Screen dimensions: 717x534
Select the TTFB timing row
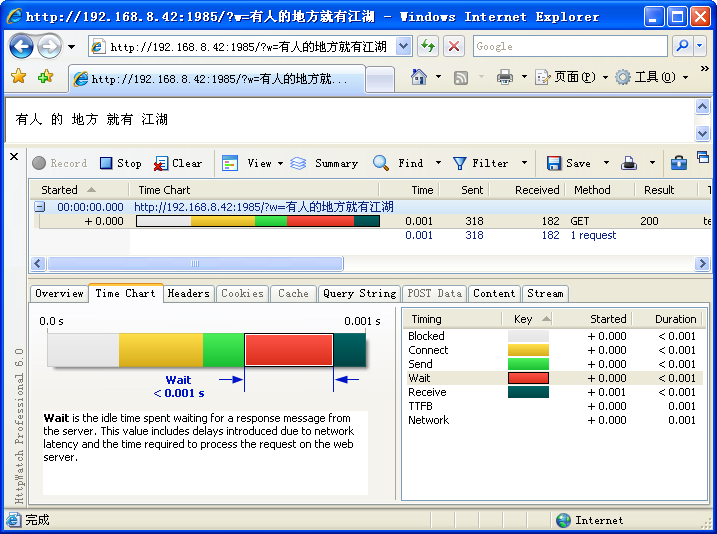(553, 406)
